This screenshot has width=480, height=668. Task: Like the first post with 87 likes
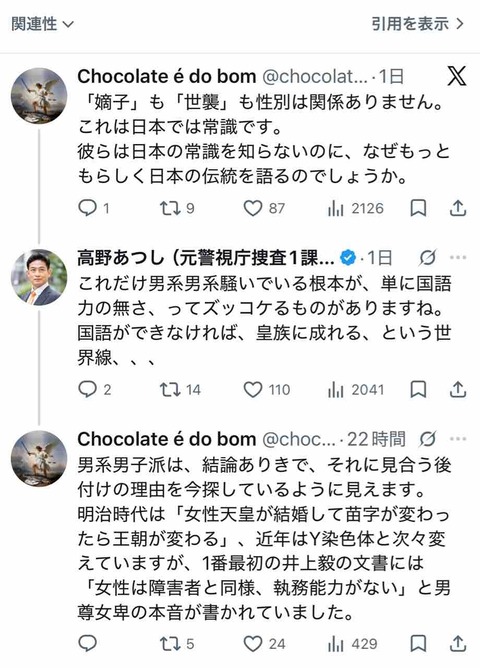[264, 208]
